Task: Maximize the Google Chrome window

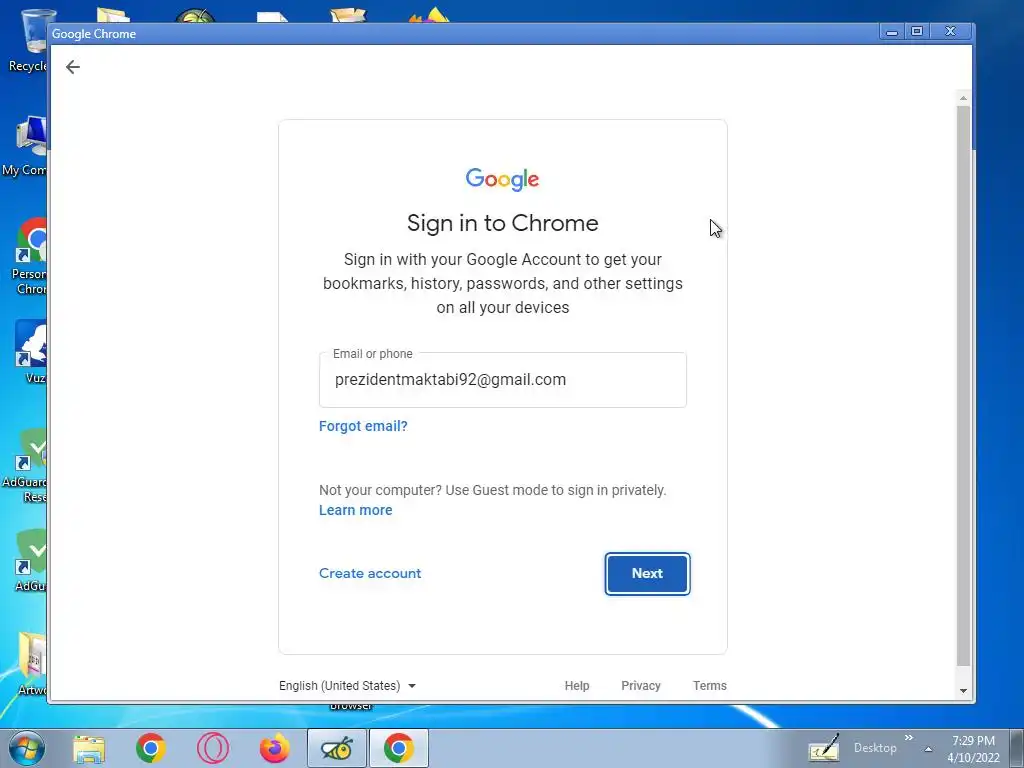Action: pyautogui.click(x=917, y=31)
